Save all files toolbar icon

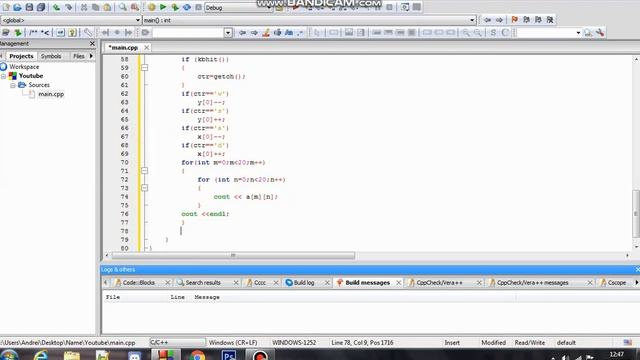pyautogui.click(x=41, y=7)
